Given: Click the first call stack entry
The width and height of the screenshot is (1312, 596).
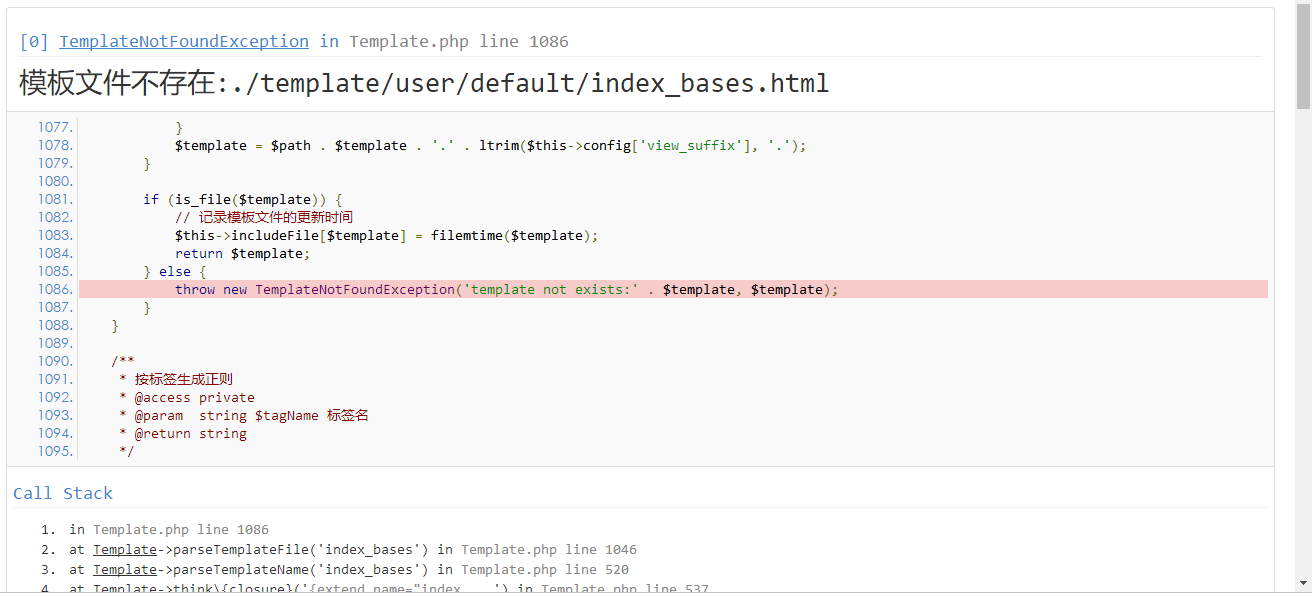Looking at the screenshot, I should pyautogui.click(x=169, y=529).
